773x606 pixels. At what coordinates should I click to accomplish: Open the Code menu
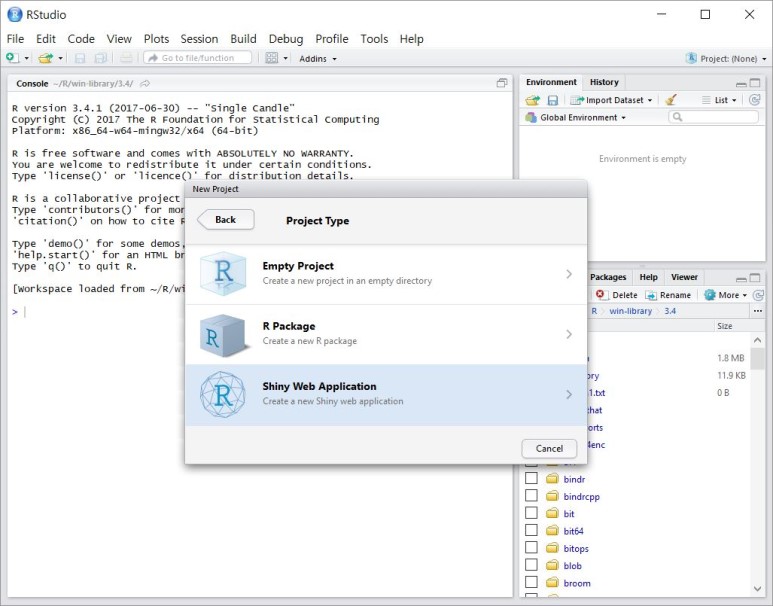tap(81, 39)
